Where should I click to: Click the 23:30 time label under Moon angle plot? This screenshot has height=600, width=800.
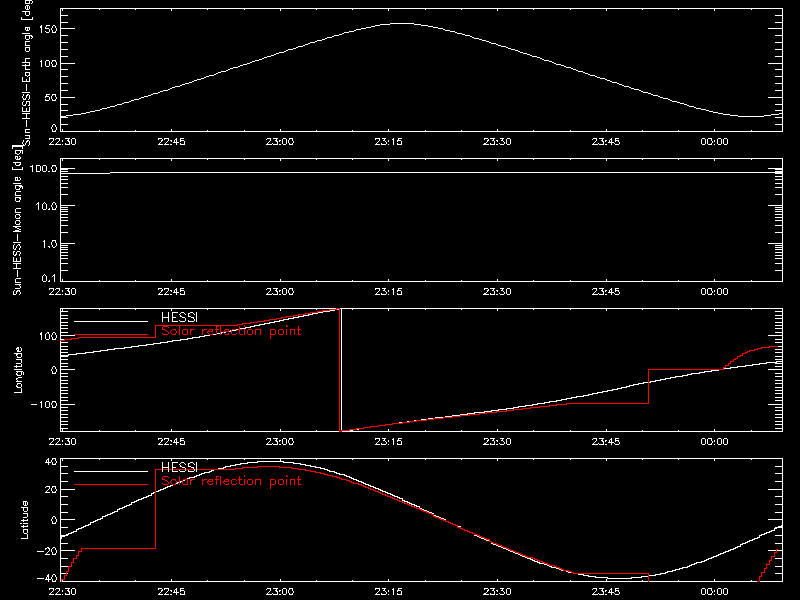[497, 292]
